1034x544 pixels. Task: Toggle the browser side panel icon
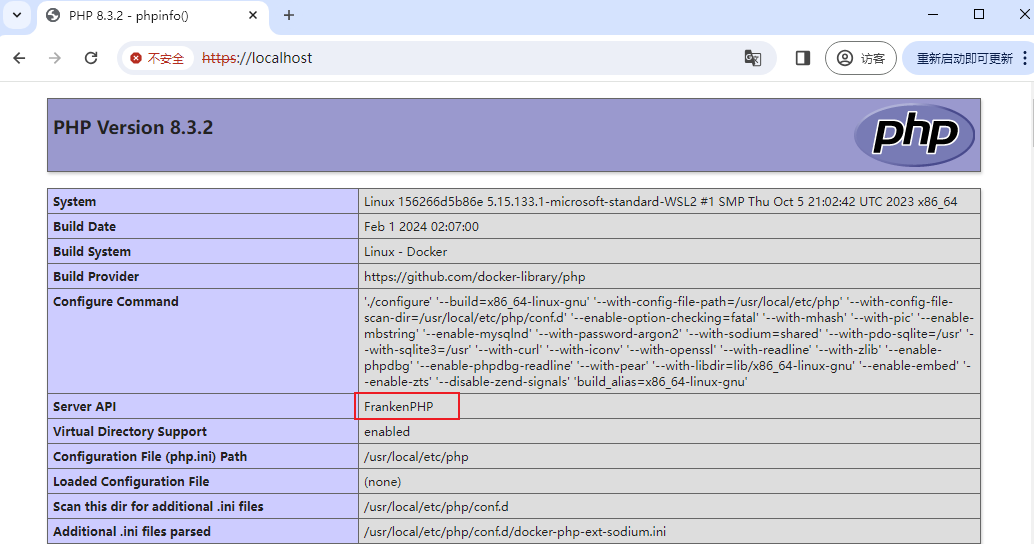[803, 58]
